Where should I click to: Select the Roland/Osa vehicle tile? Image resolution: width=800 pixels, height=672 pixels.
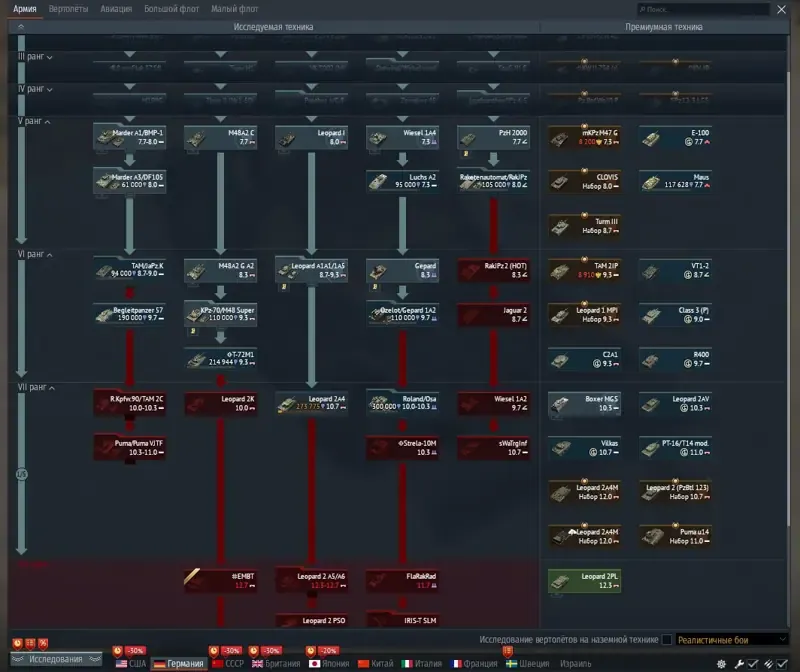(402, 403)
